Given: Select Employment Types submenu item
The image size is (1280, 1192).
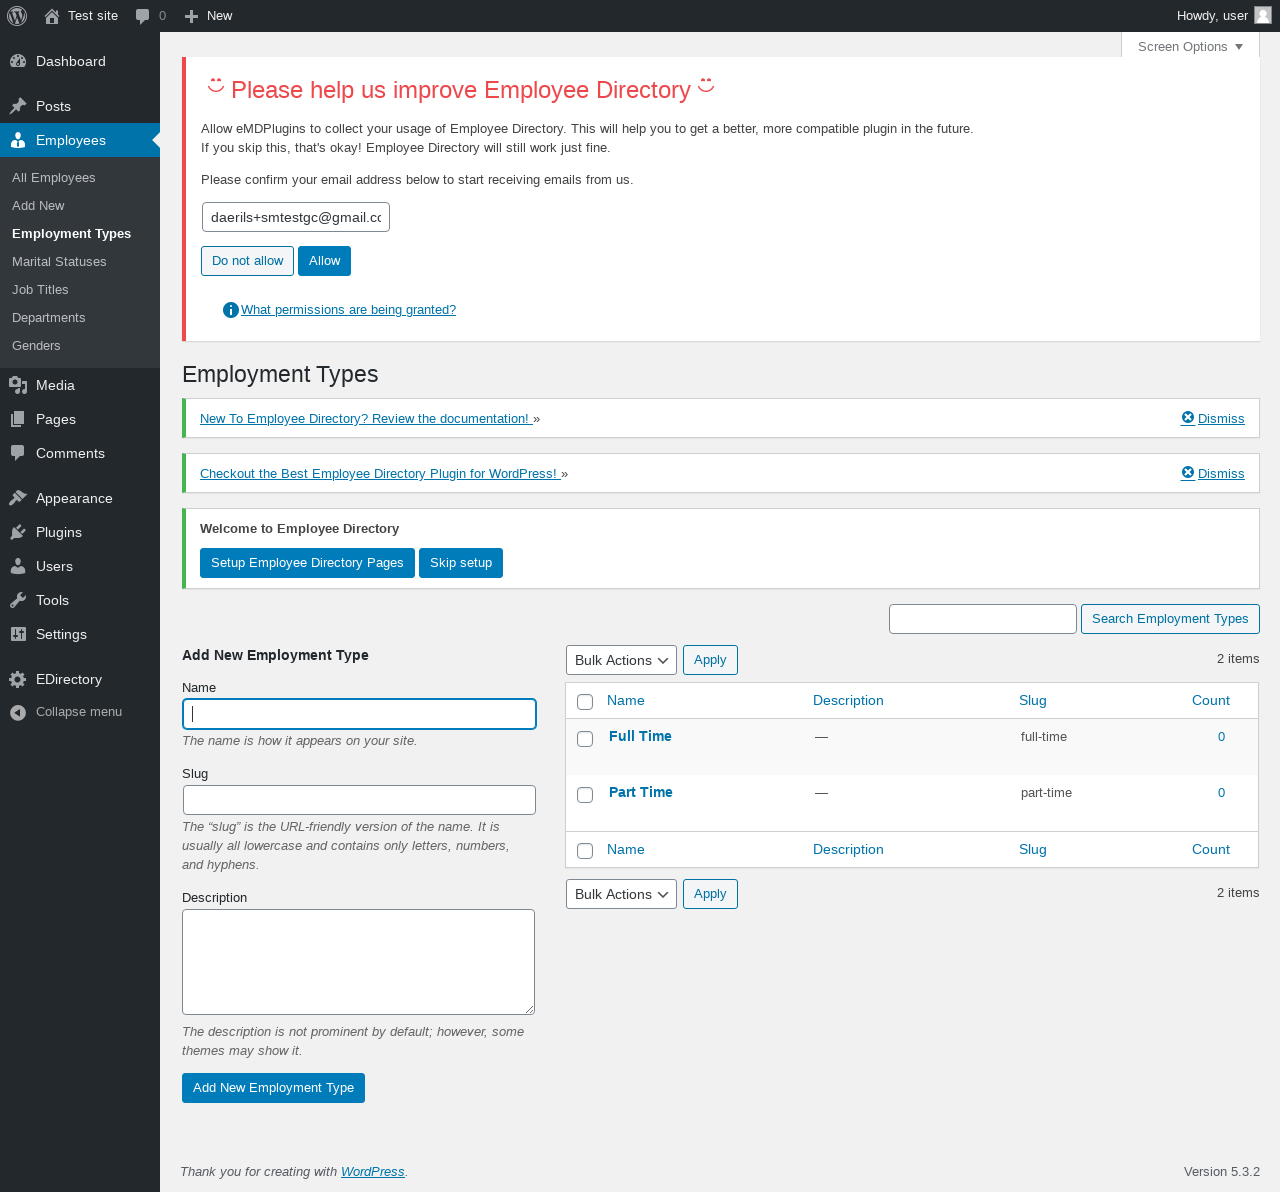Looking at the screenshot, I should [71, 234].
